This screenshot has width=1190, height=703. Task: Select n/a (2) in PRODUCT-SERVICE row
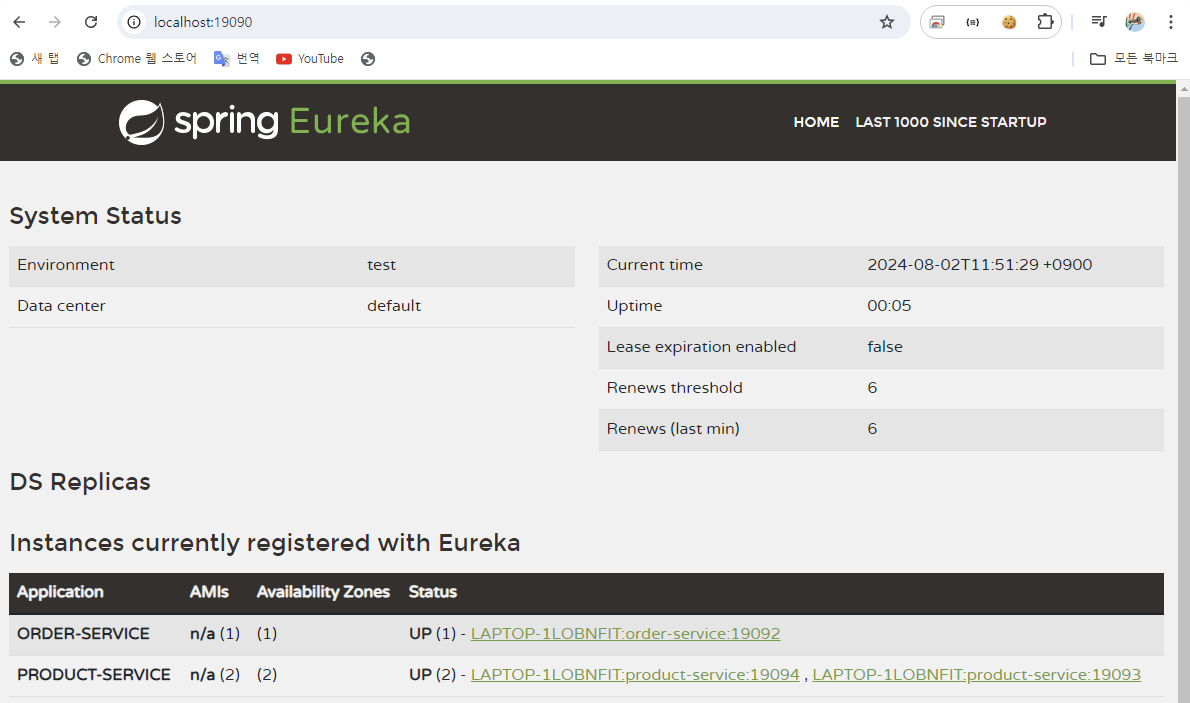[x=215, y=675]
